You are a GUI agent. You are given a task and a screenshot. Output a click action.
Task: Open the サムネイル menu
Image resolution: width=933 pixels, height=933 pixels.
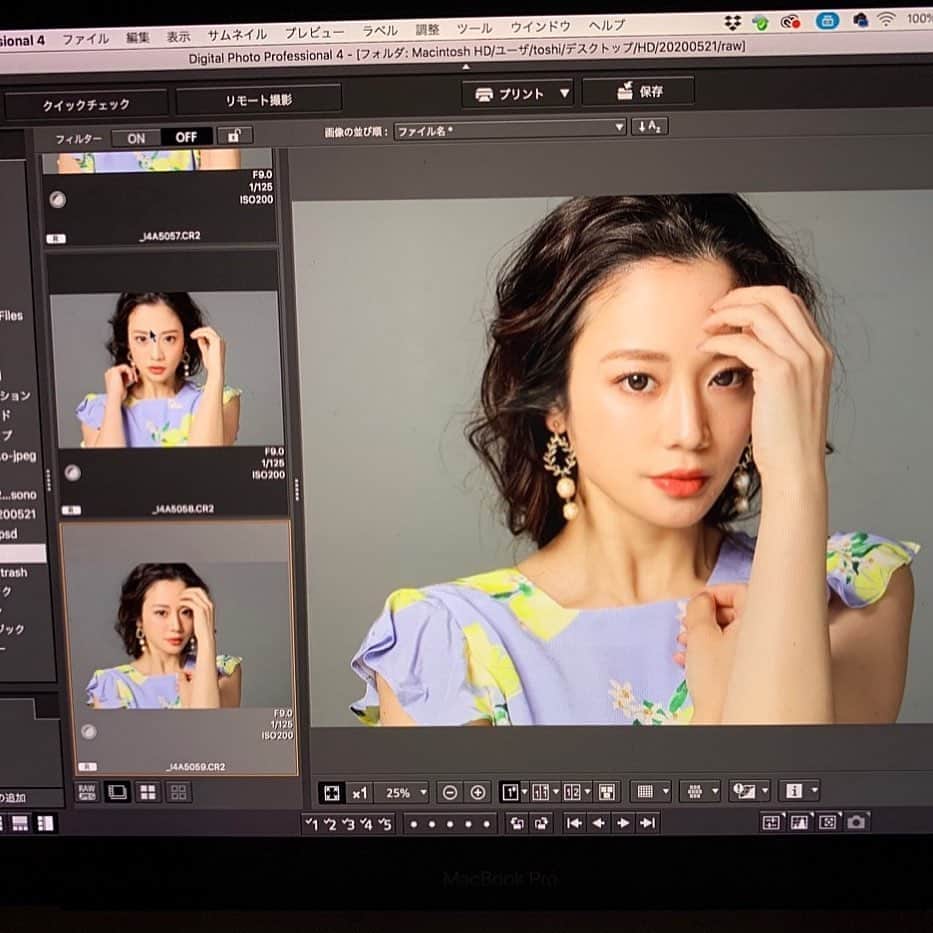tap(237, 35)
